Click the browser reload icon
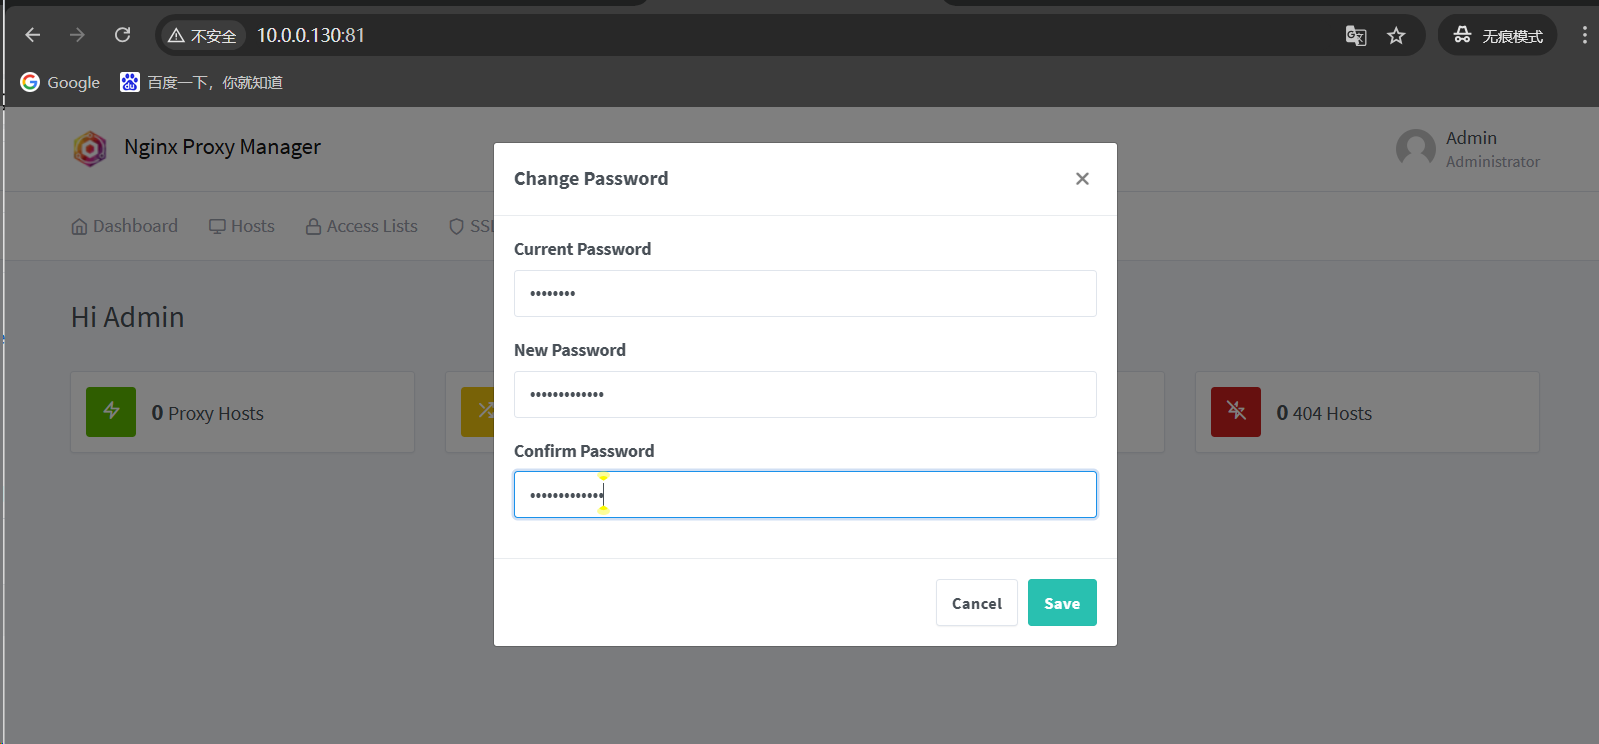Screen dimensions: 1599x744 point(123,35)
